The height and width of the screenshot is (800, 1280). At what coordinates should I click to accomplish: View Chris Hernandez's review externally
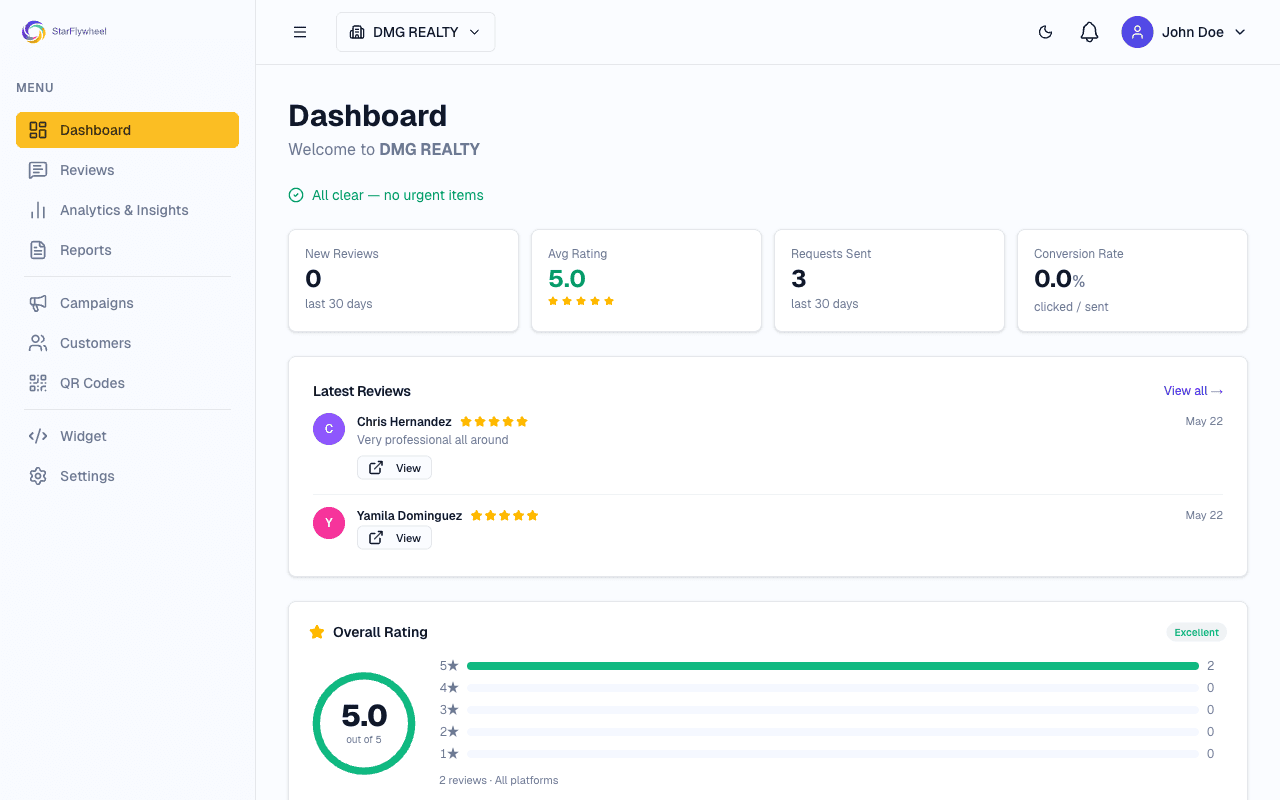coord(394,467)
